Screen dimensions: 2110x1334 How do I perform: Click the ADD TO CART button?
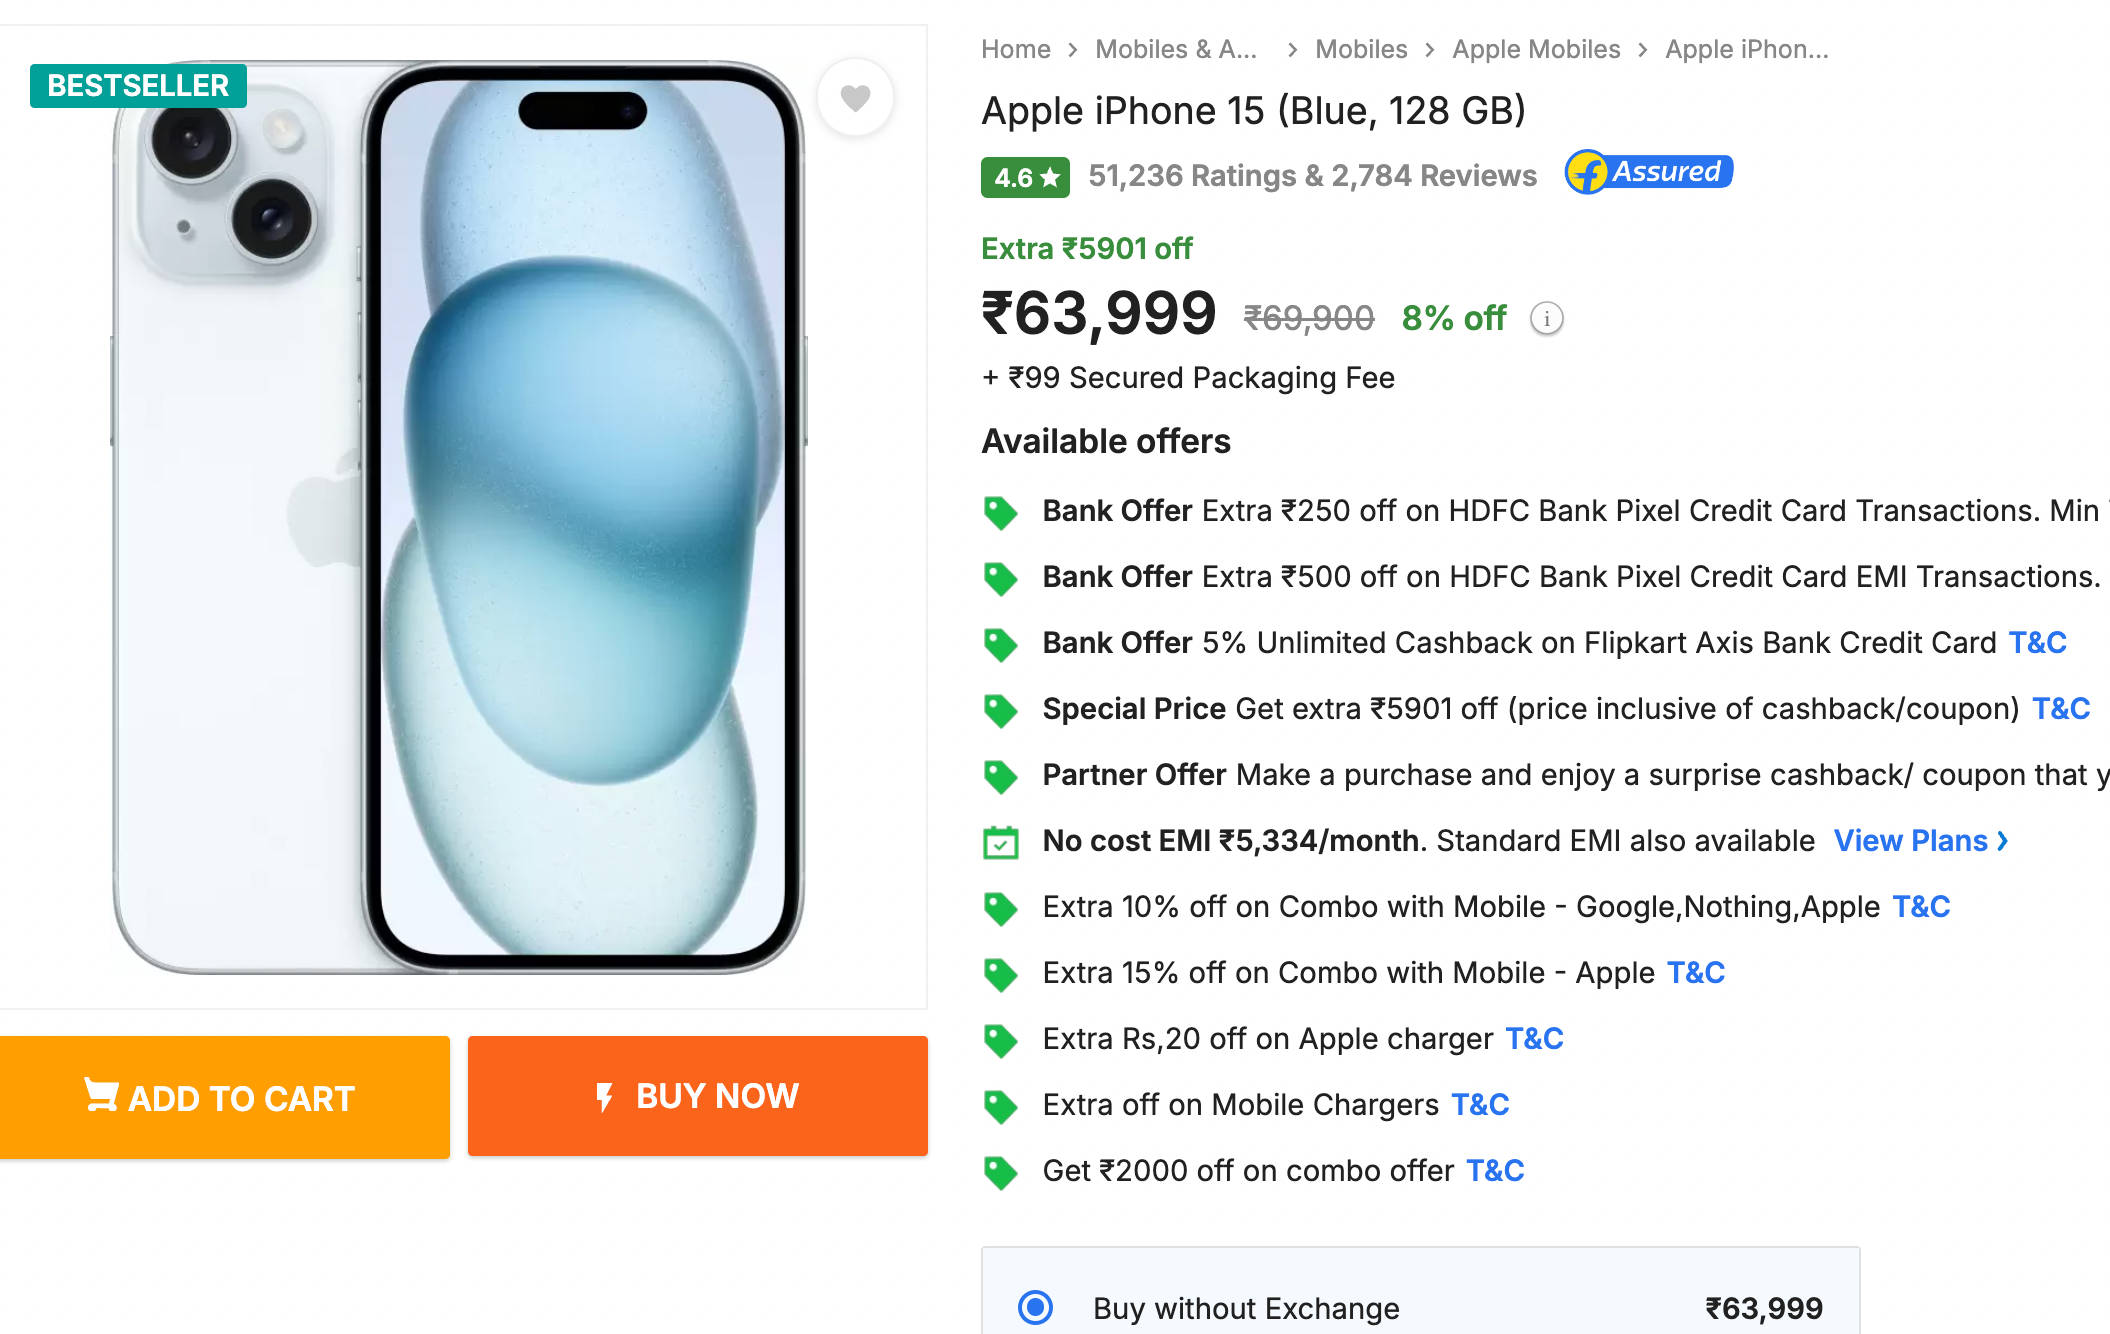[x=225, y=1097]
